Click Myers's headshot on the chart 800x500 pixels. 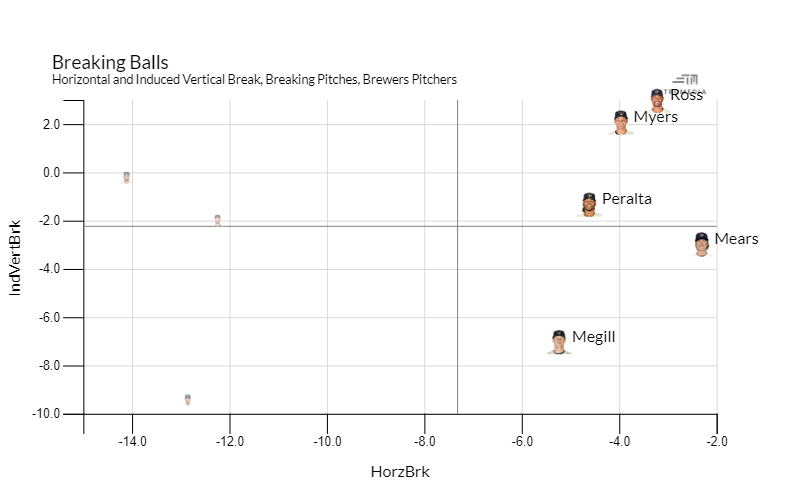[621, 122]
